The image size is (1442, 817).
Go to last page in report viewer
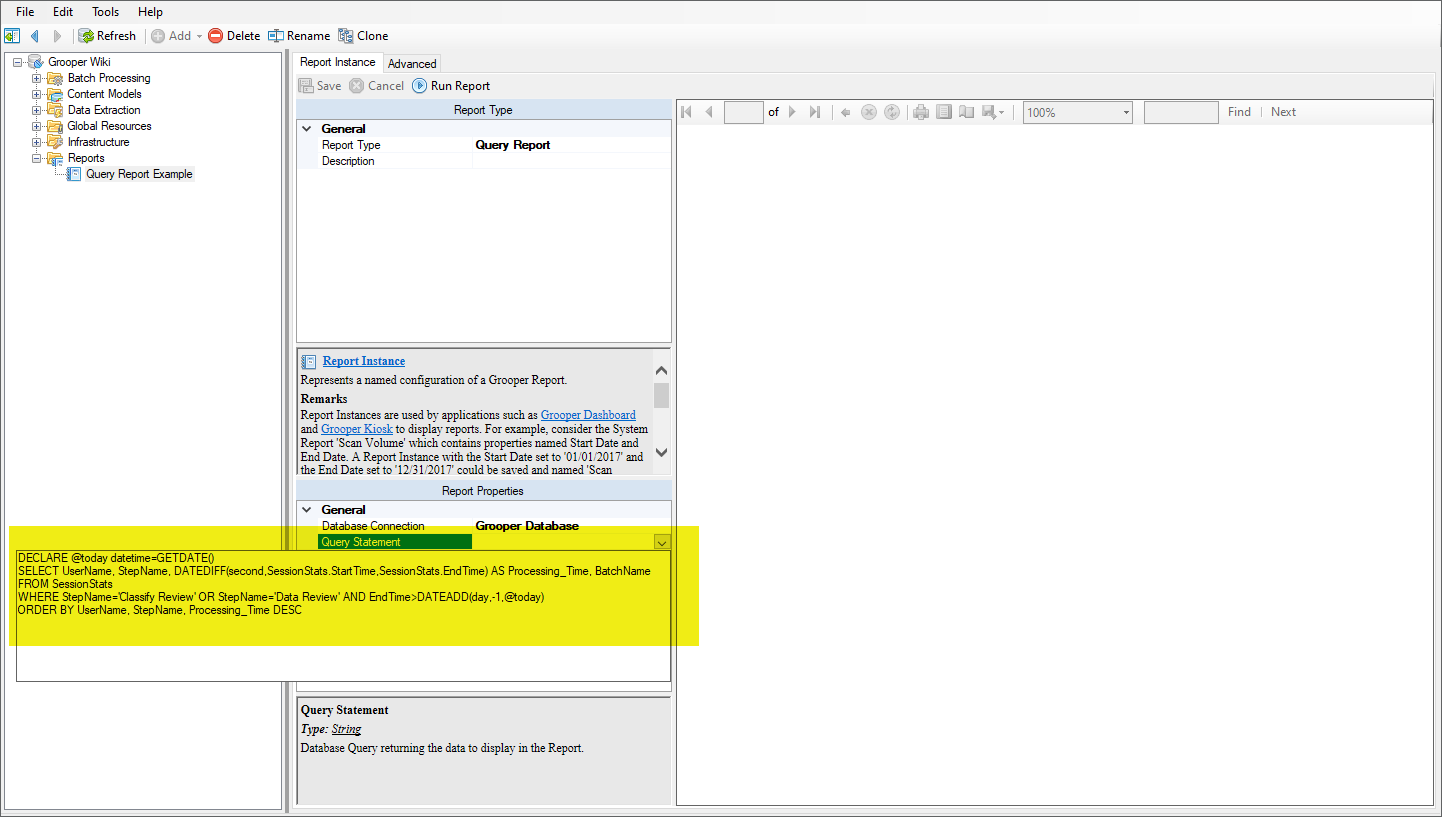(815, 112)
